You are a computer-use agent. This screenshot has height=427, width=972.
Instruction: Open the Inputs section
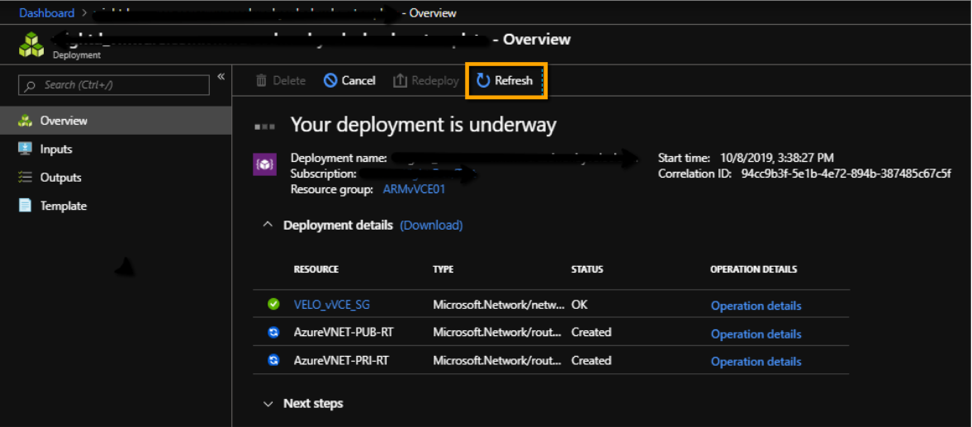click(x=56, y=149)
